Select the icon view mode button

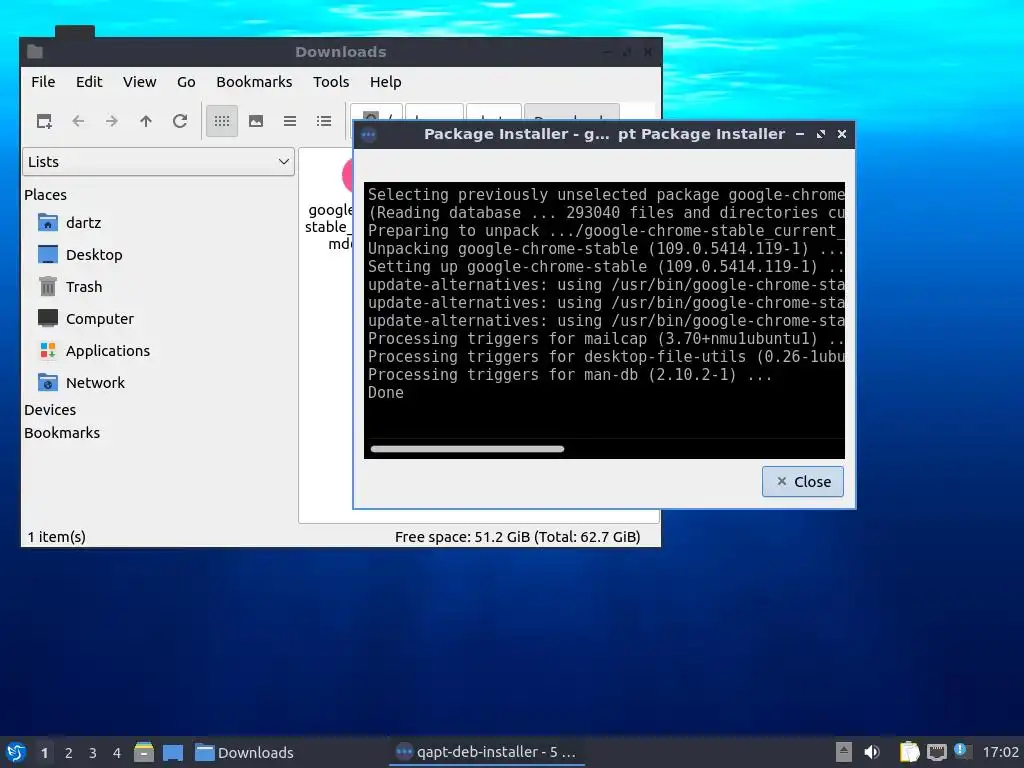[x=222, y=121]
